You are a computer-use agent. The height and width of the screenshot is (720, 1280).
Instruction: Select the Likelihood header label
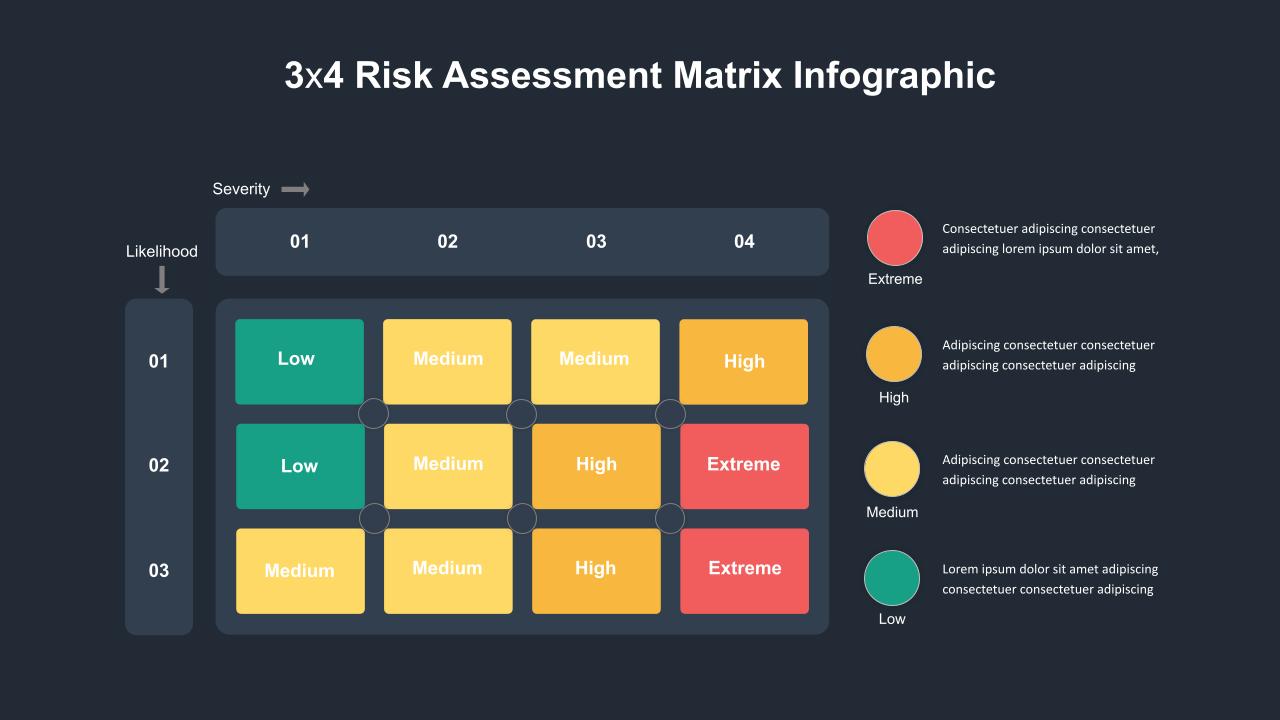161,251
